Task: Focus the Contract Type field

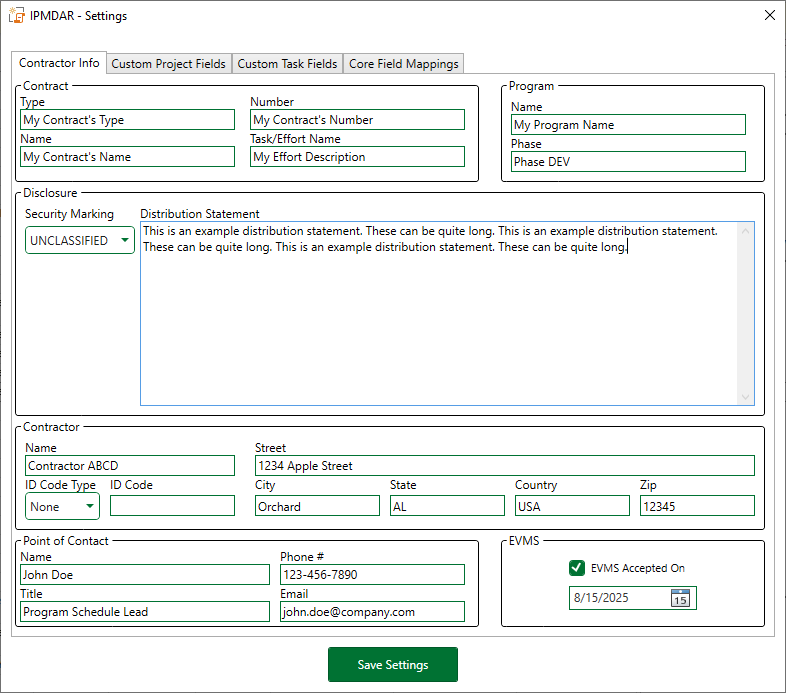Action: [x=127, y=120]
